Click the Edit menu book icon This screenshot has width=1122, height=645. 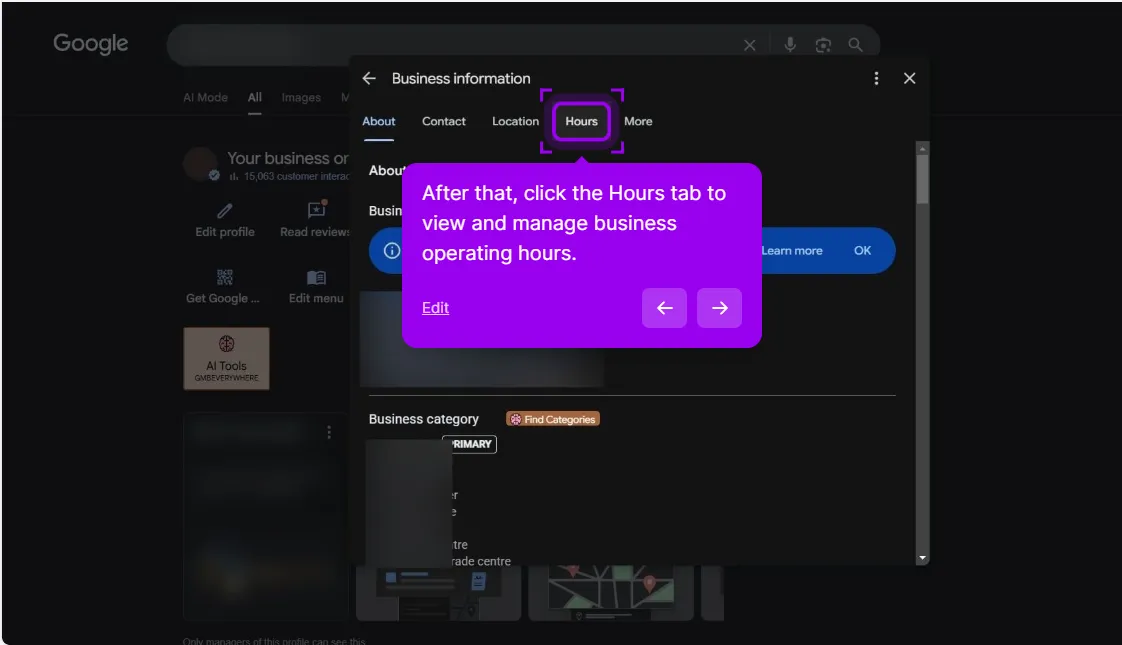click(316, 277)
